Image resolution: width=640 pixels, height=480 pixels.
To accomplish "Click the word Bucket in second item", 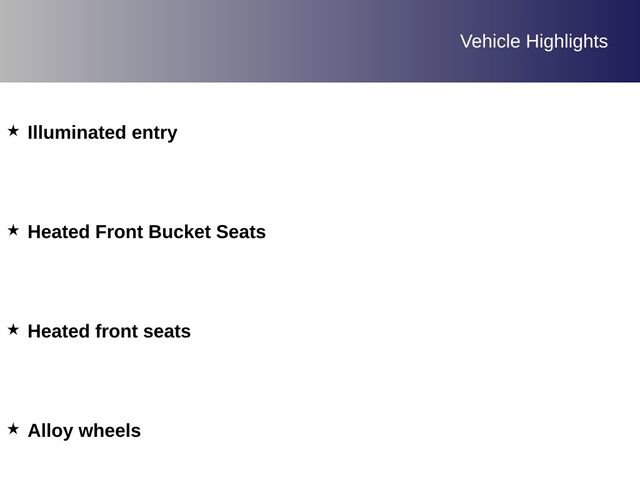I will (179, 232).
